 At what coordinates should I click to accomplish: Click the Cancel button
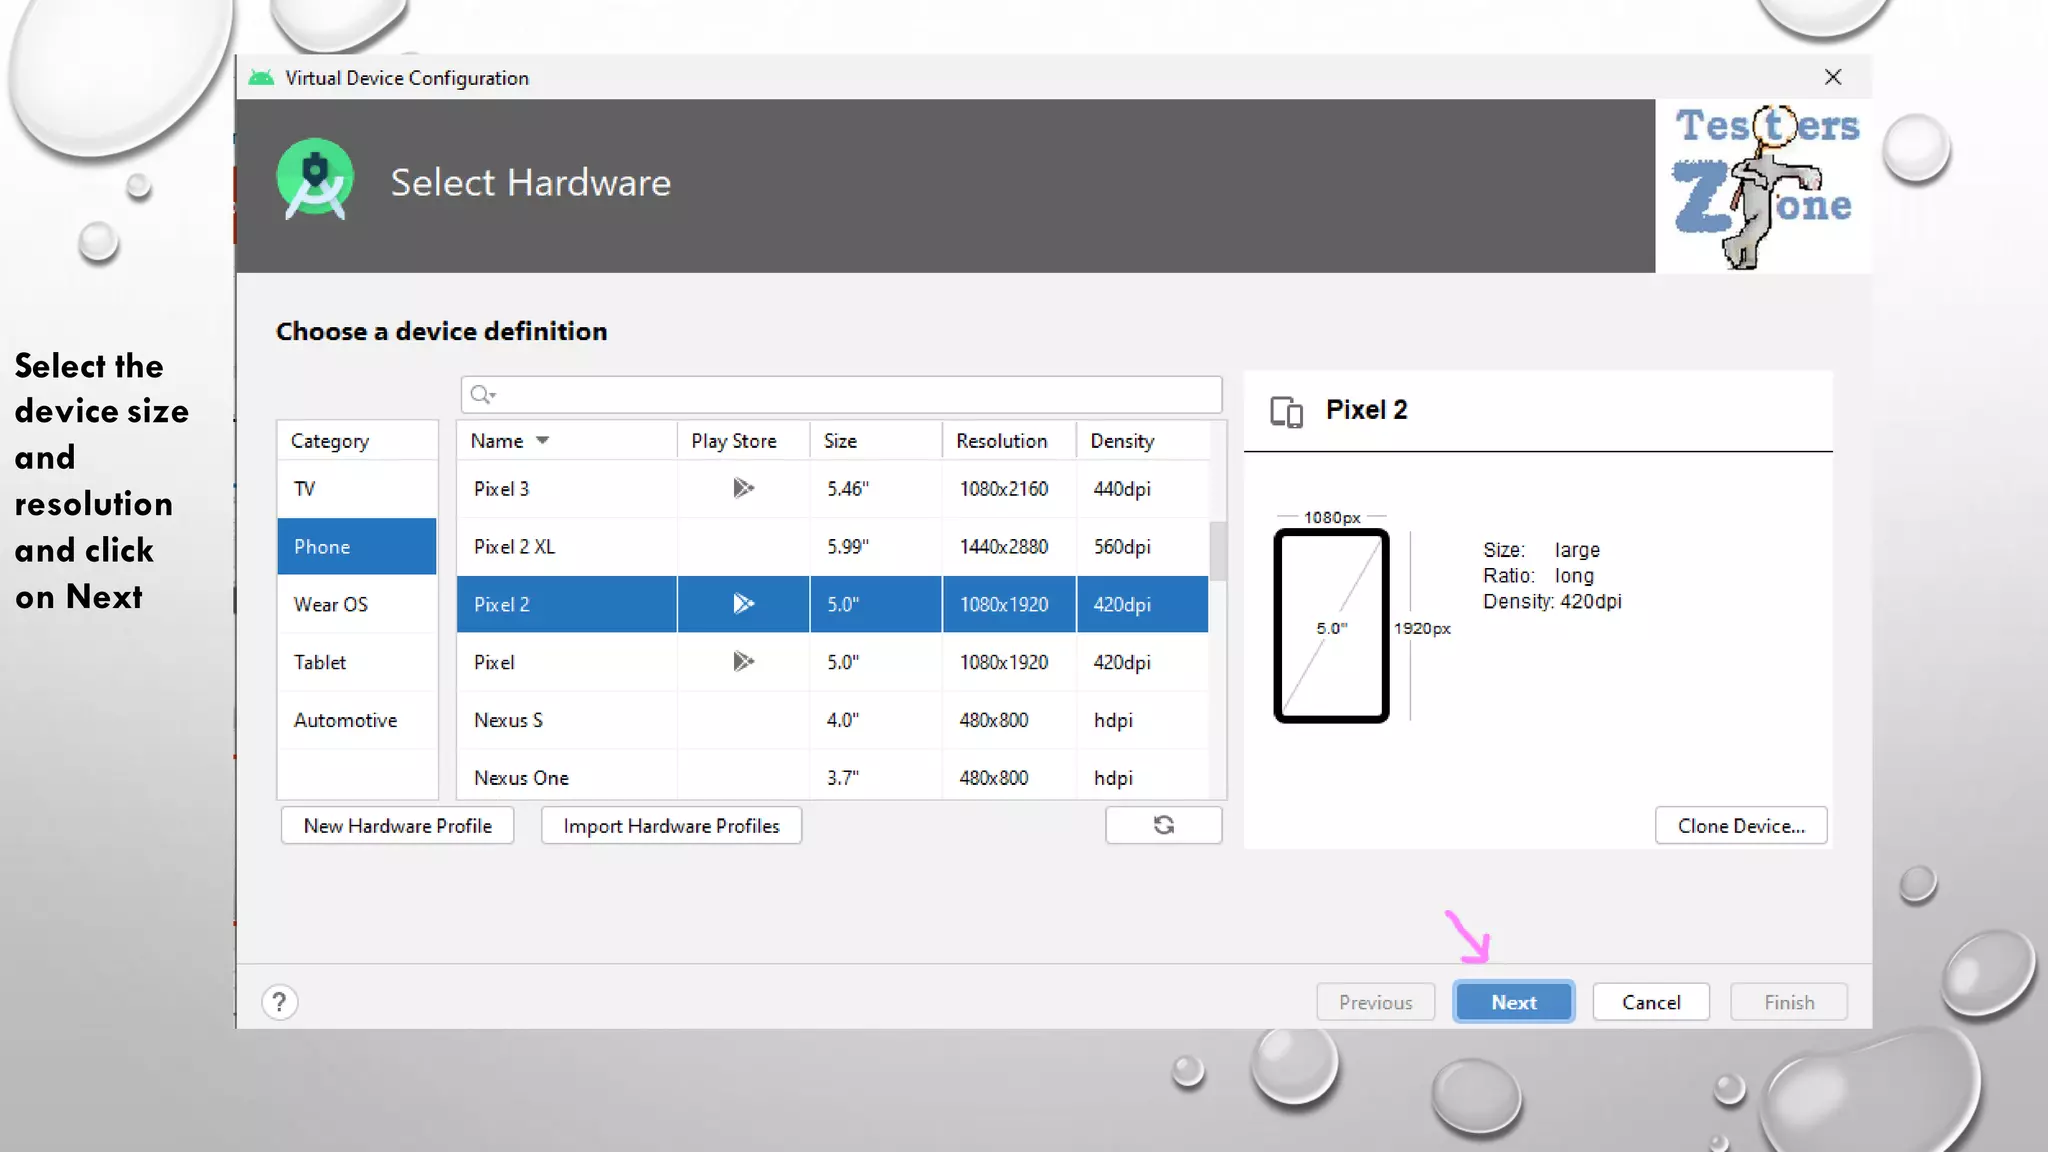[x=1651, y=1002]
